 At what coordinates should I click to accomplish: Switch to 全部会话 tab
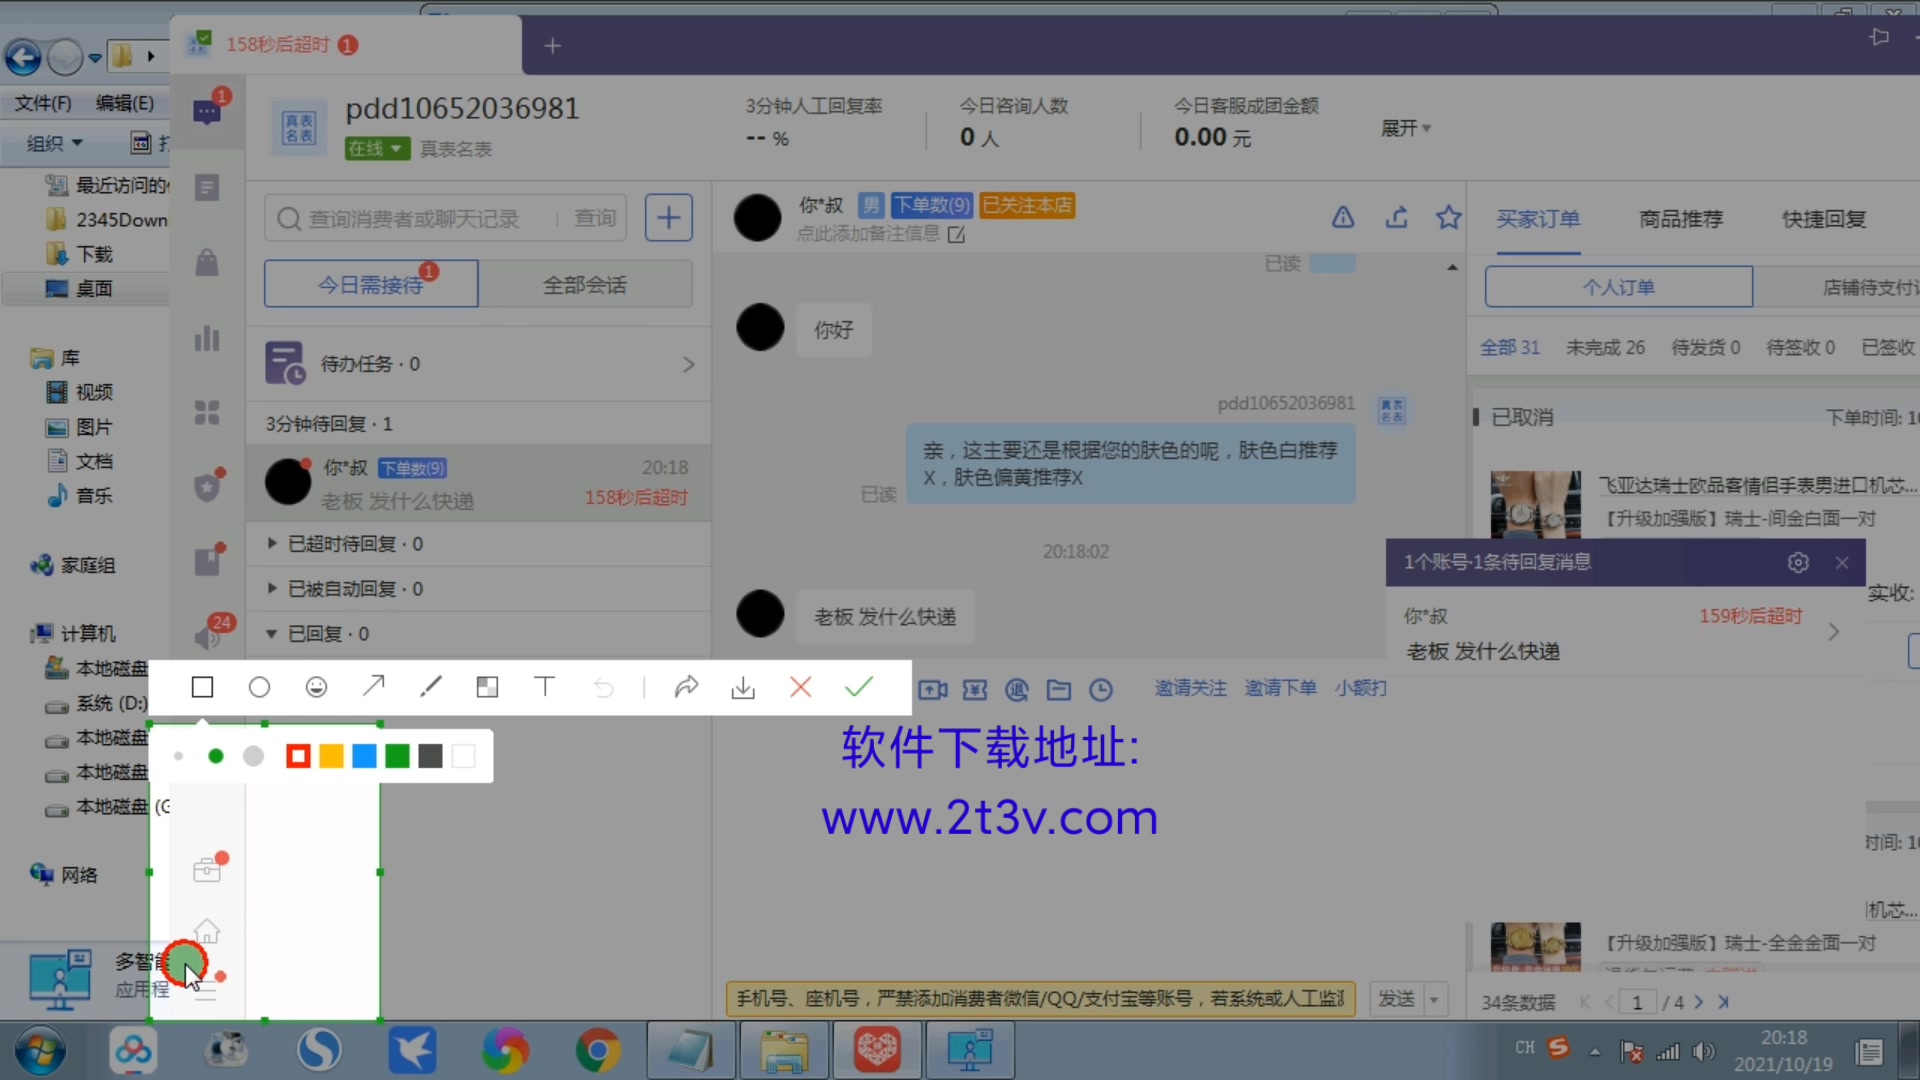(585, 285)
